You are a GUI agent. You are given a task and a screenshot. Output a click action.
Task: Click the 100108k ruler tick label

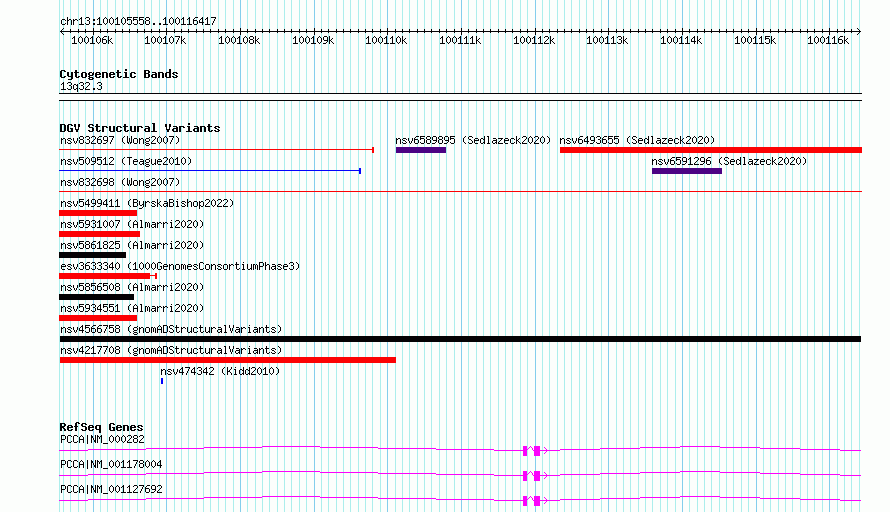coord(239,40)
